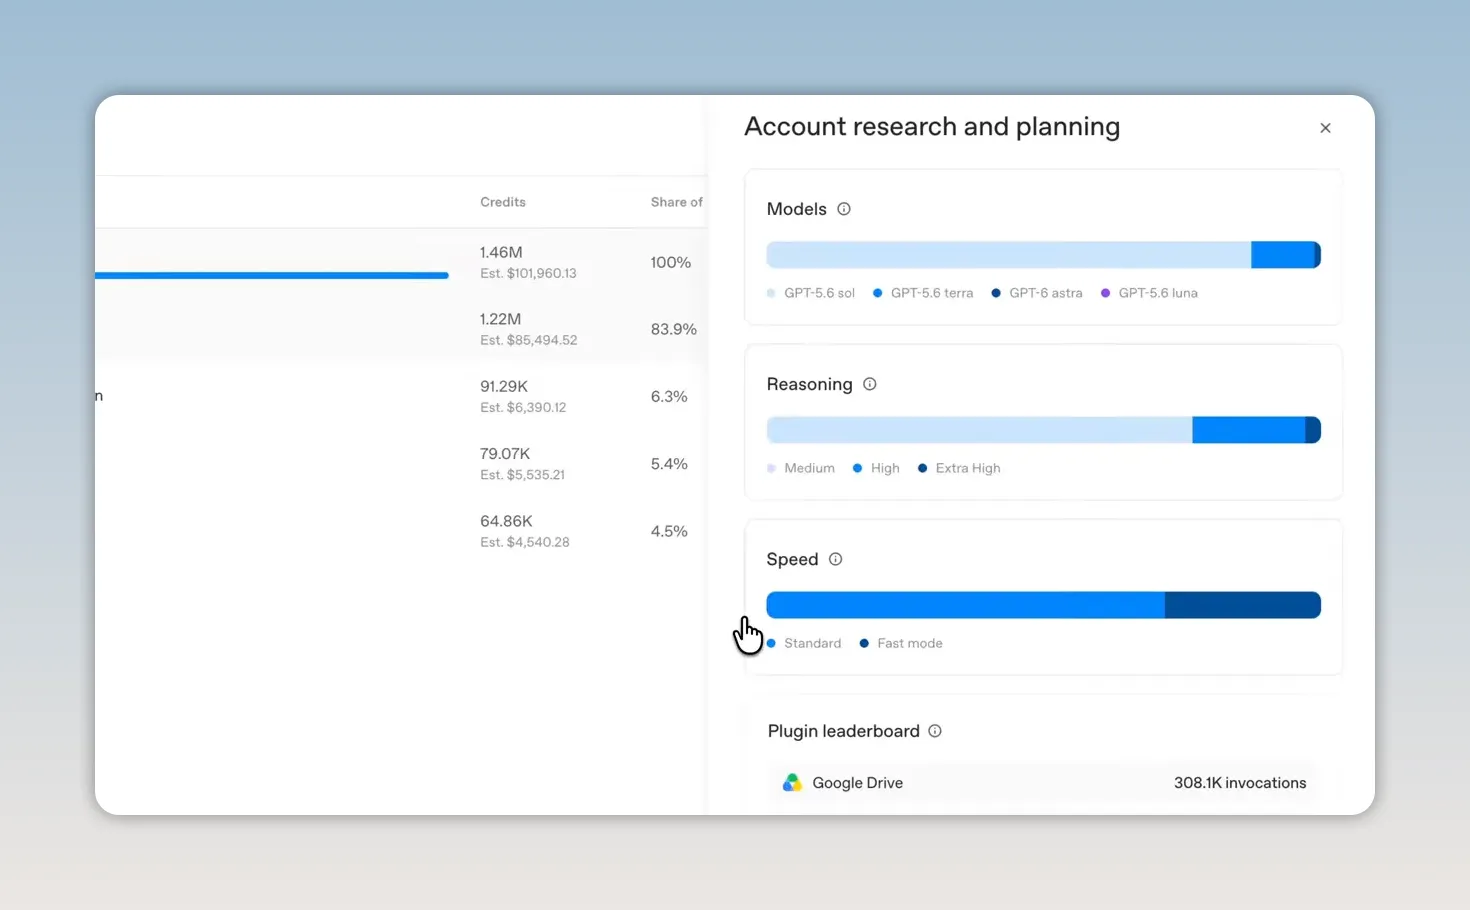Click the Plugin leaderboard heading
The image size is (1470, 910).
point(844,731)
